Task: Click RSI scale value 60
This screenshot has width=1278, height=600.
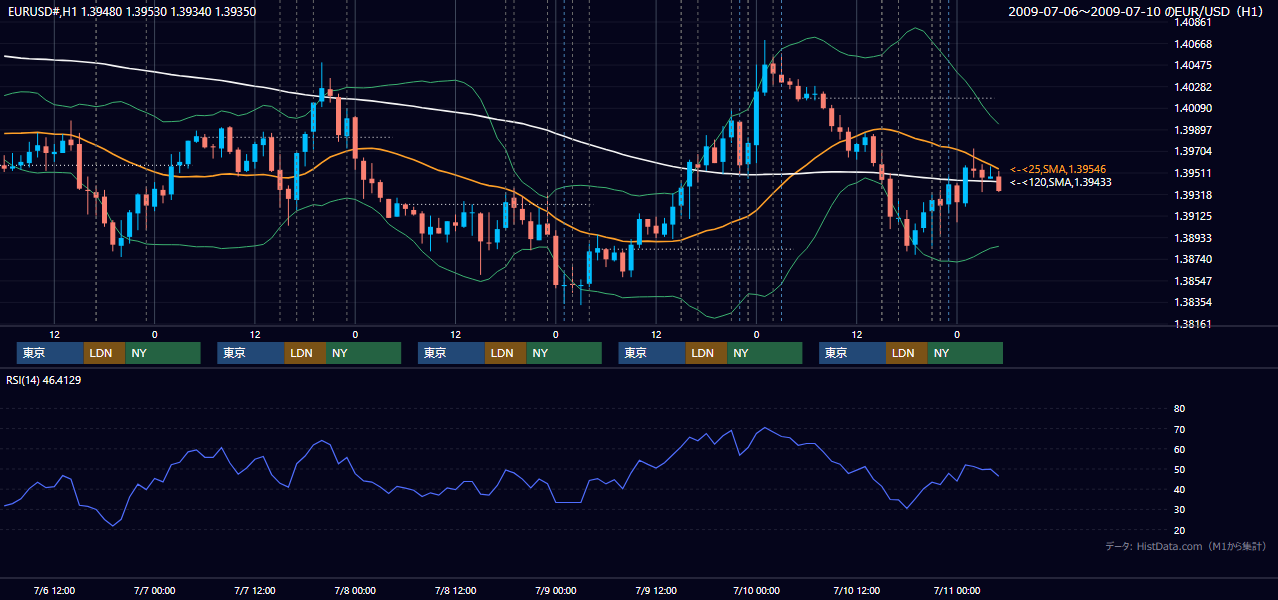Action: click(x=1179, y=449)
